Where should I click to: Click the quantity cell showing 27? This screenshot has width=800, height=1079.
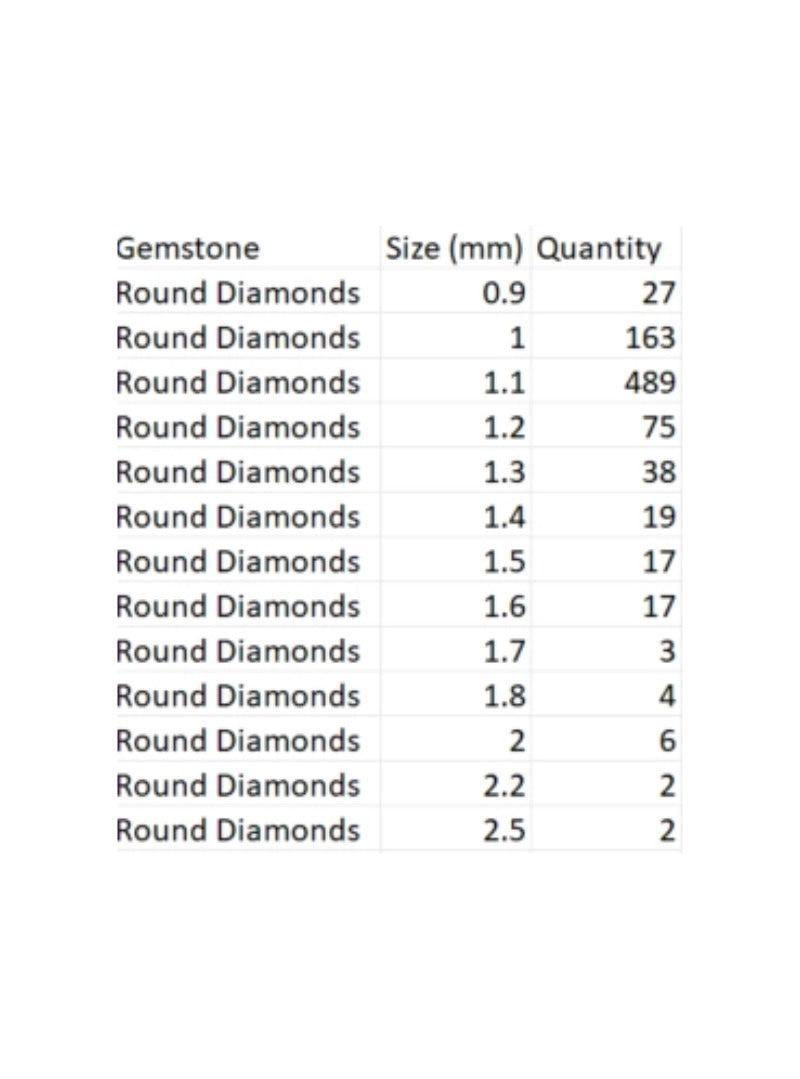(x=658, y=293)
